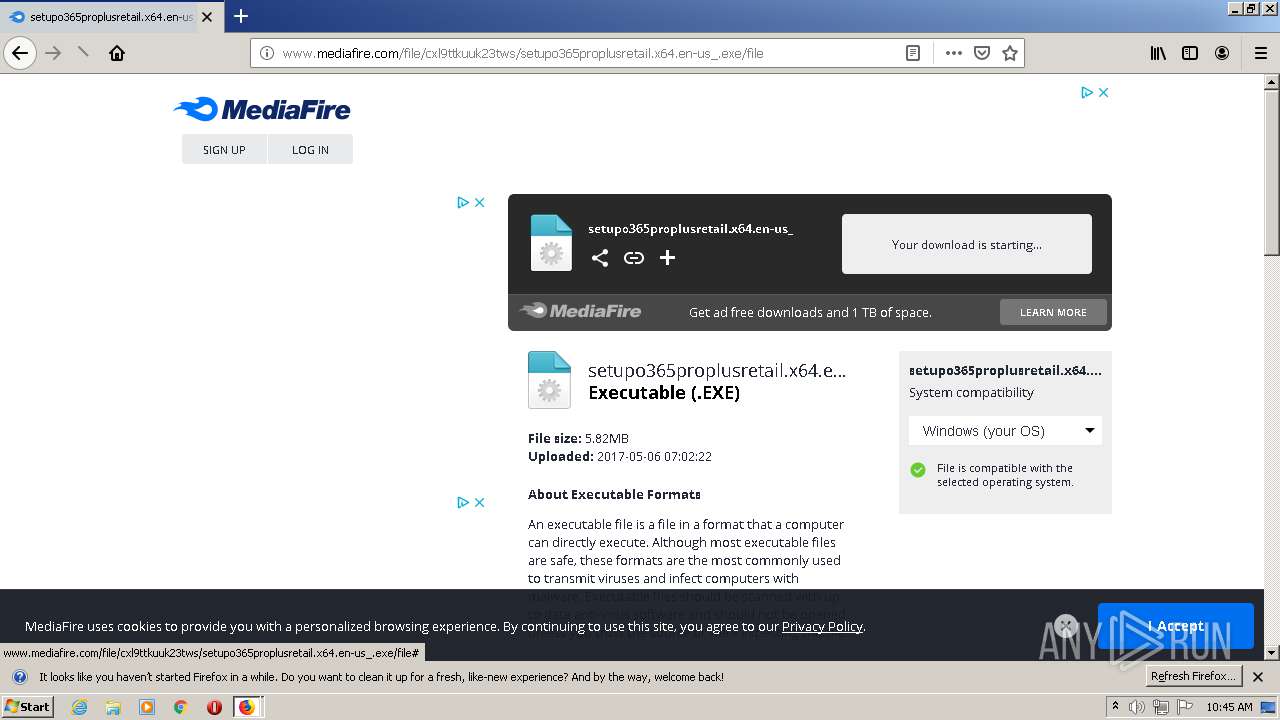The width and height of the screenshot is (1280, 720).
Task: Click AdChoices triangle on top-right ad
Action: coord(1087,92)
